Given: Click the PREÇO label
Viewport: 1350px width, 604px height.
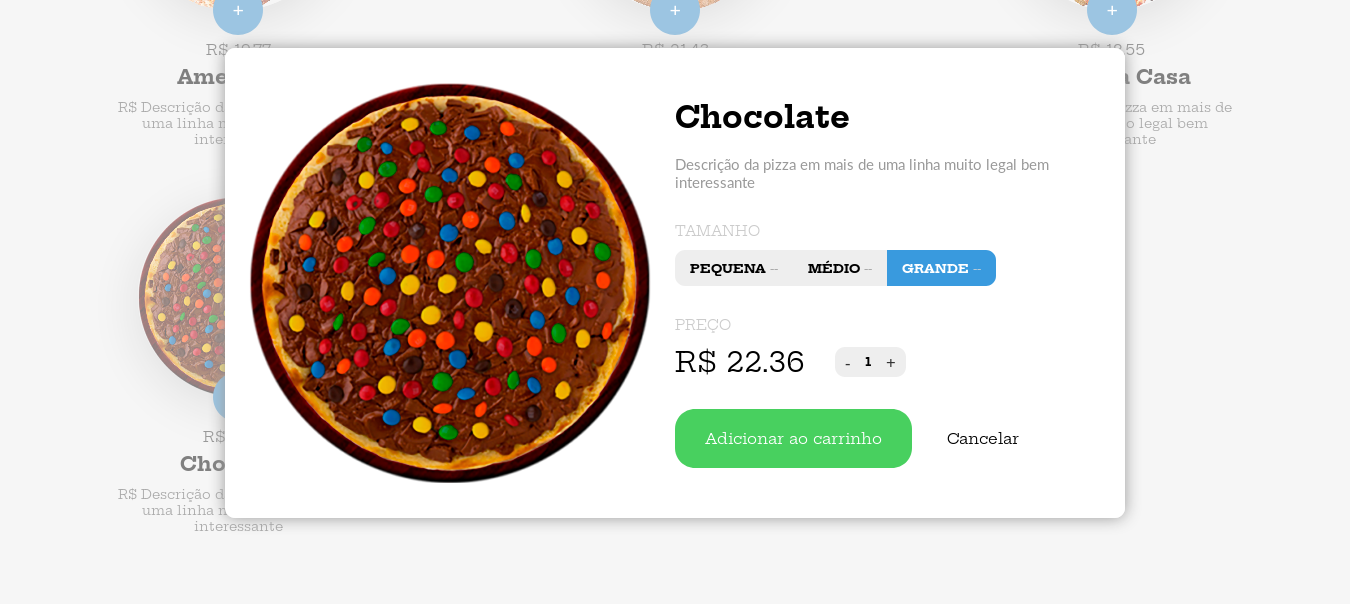Looking at the screenshot, I should point(703,325).
